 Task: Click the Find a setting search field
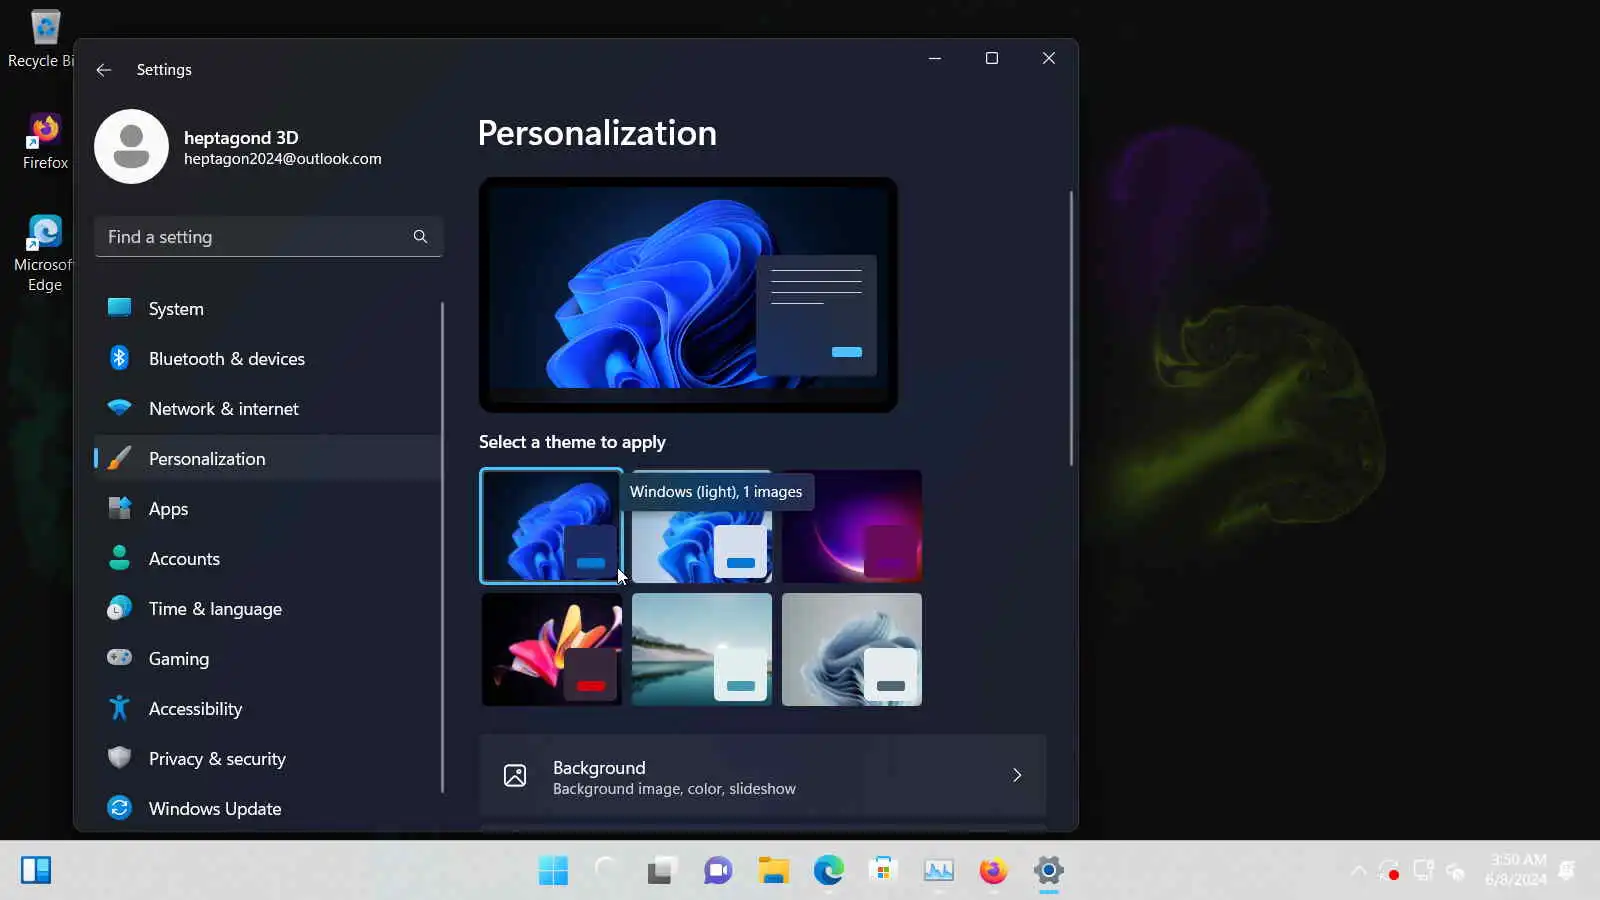tap(268, 237)
